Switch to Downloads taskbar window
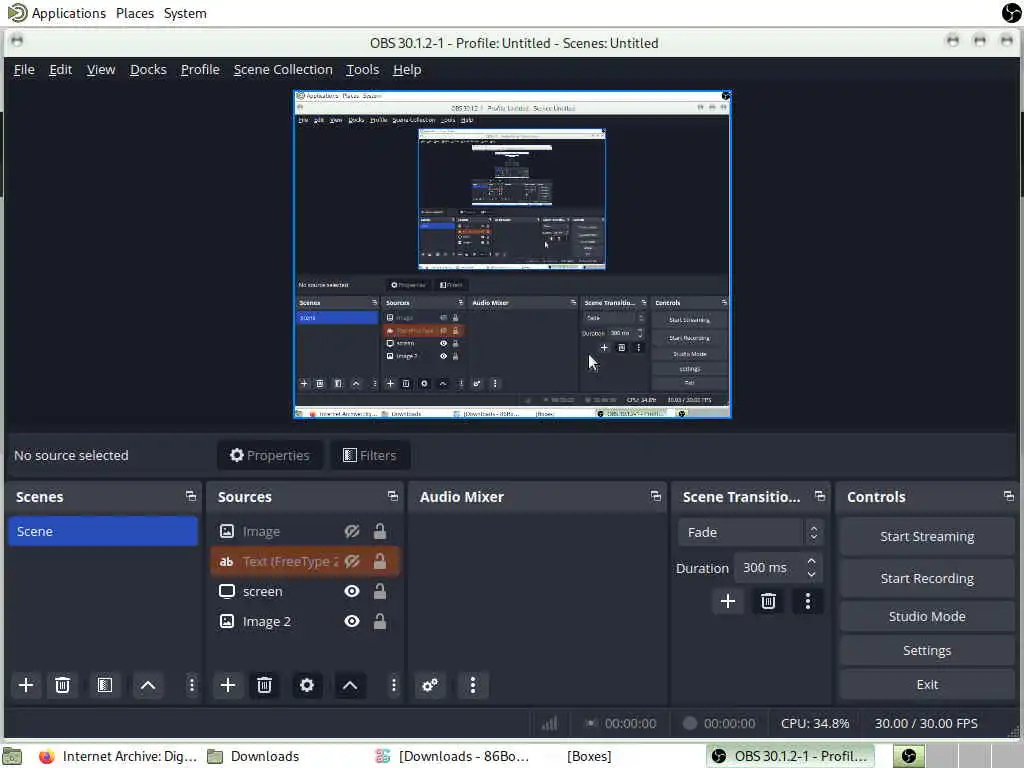 [253, 756]
